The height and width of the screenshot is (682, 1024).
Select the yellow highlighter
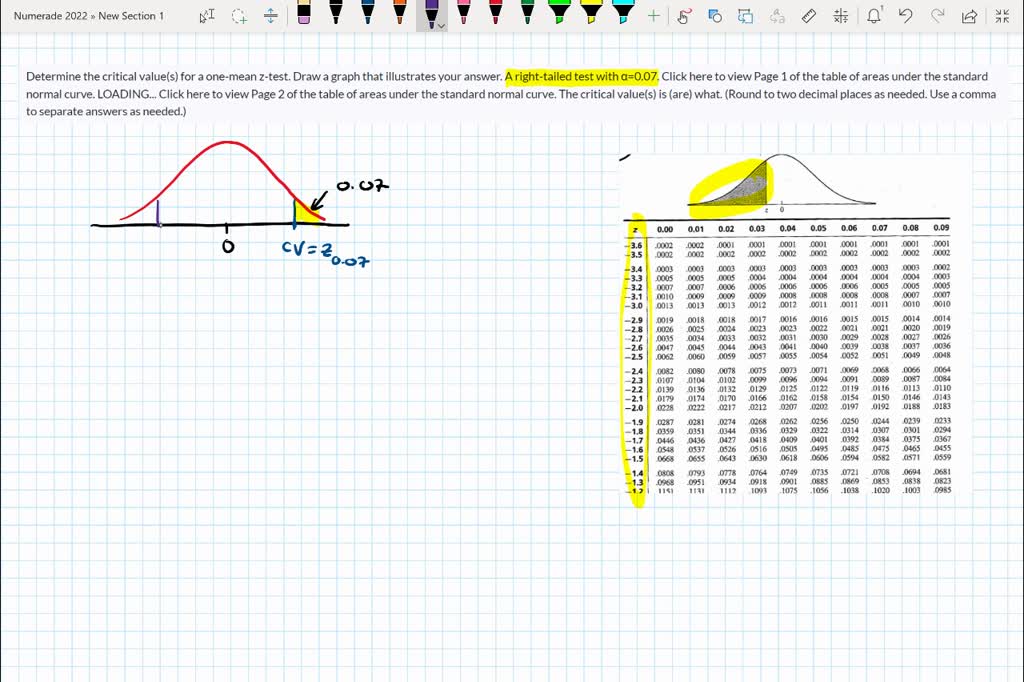tap(591, 15)
